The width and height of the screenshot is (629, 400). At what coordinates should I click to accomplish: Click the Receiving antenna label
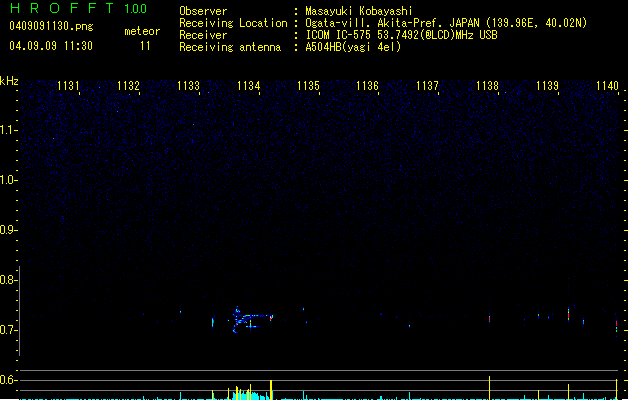(x=230, y=47)
